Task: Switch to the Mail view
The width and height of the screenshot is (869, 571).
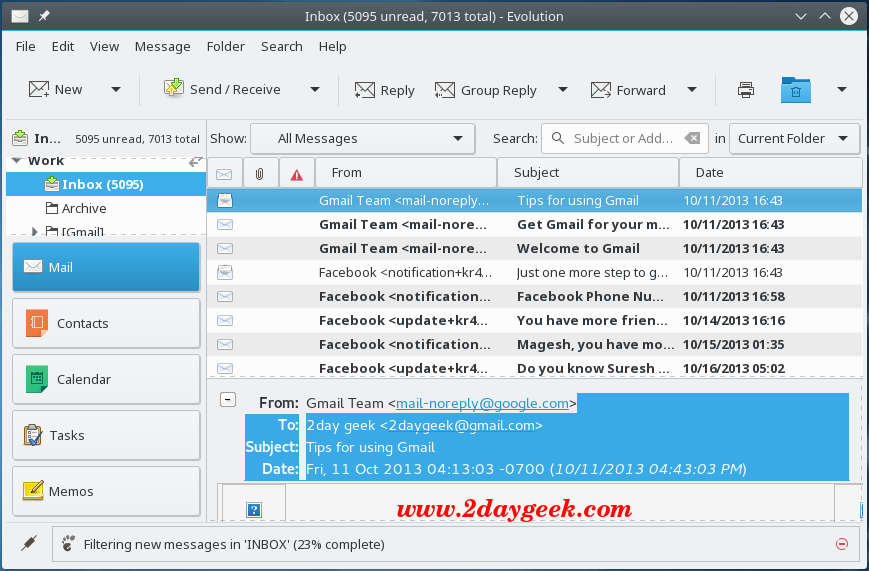Action: pos(106,267)
